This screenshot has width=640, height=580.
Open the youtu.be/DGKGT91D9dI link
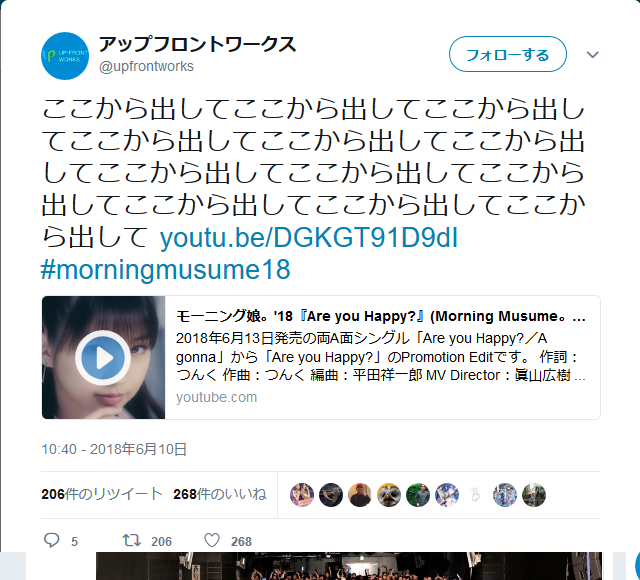click(309, 238)
